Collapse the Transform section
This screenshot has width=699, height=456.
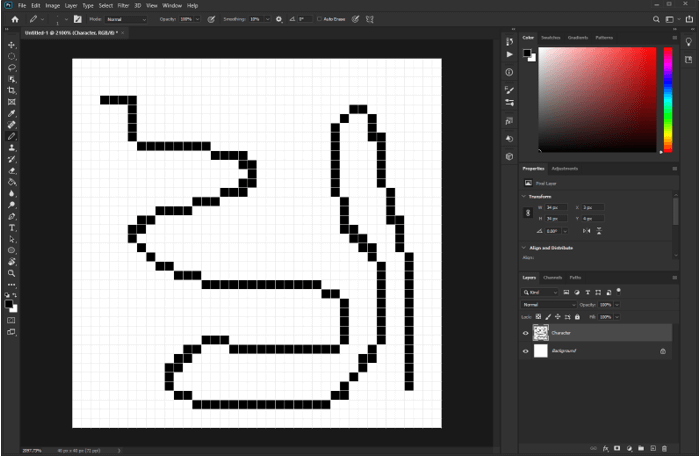point(524,197)
